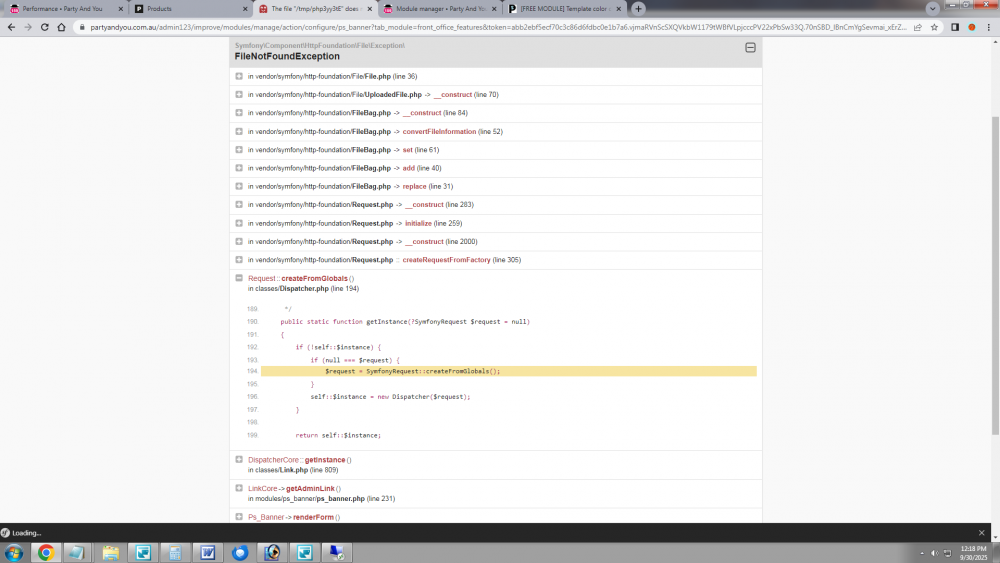Go back to the previous page

tap(11, 27)
